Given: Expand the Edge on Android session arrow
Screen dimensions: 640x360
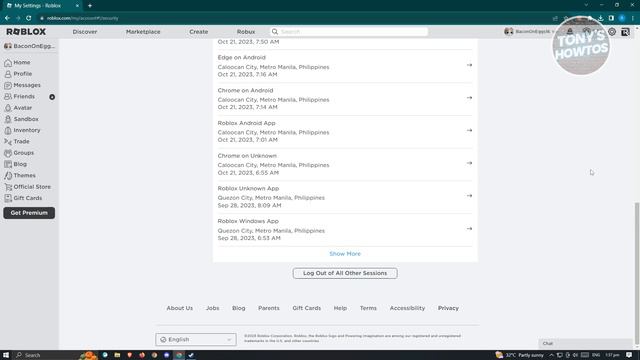Looking at the screenshot, I should click(x=469, y=65).
